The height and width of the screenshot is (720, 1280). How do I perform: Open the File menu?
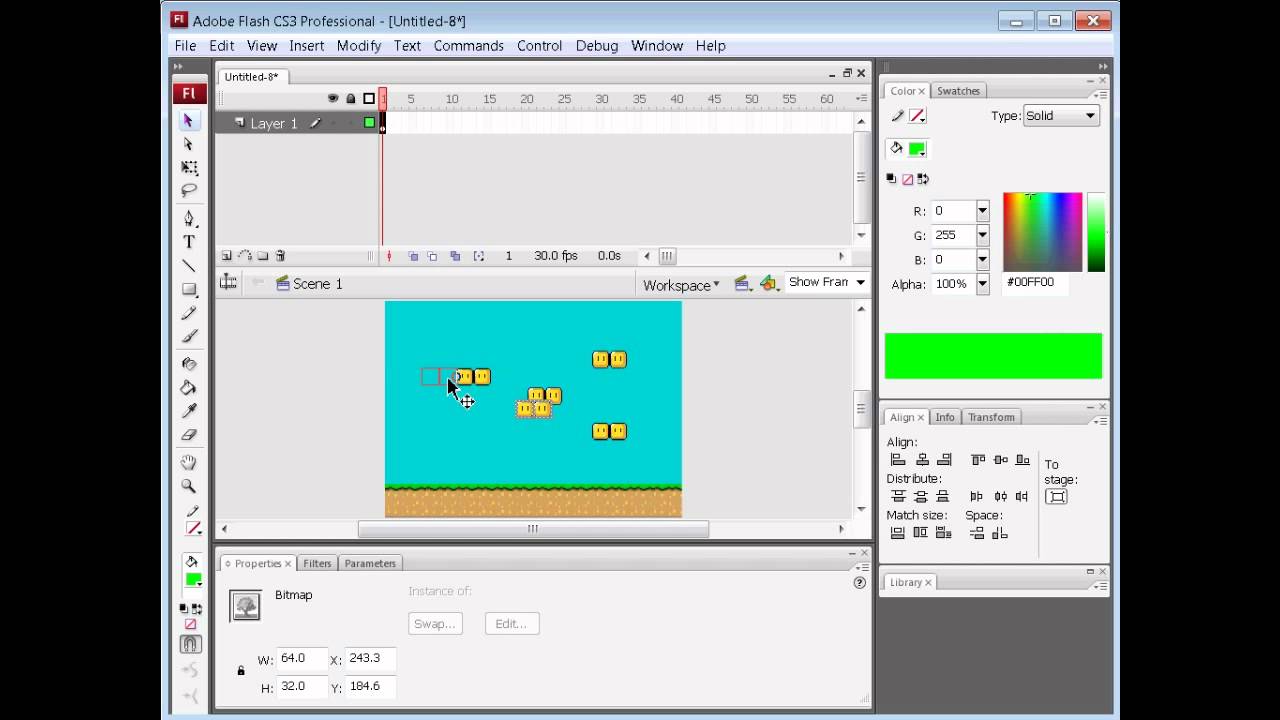pos(185,46)
